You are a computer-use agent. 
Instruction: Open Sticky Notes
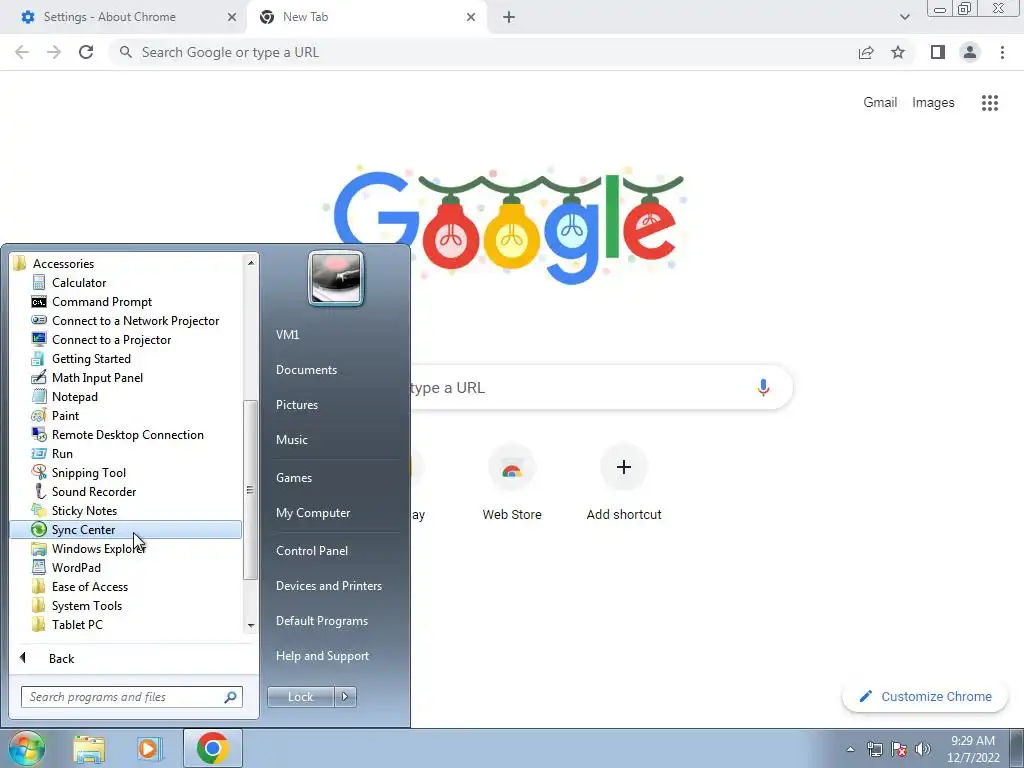84,510
